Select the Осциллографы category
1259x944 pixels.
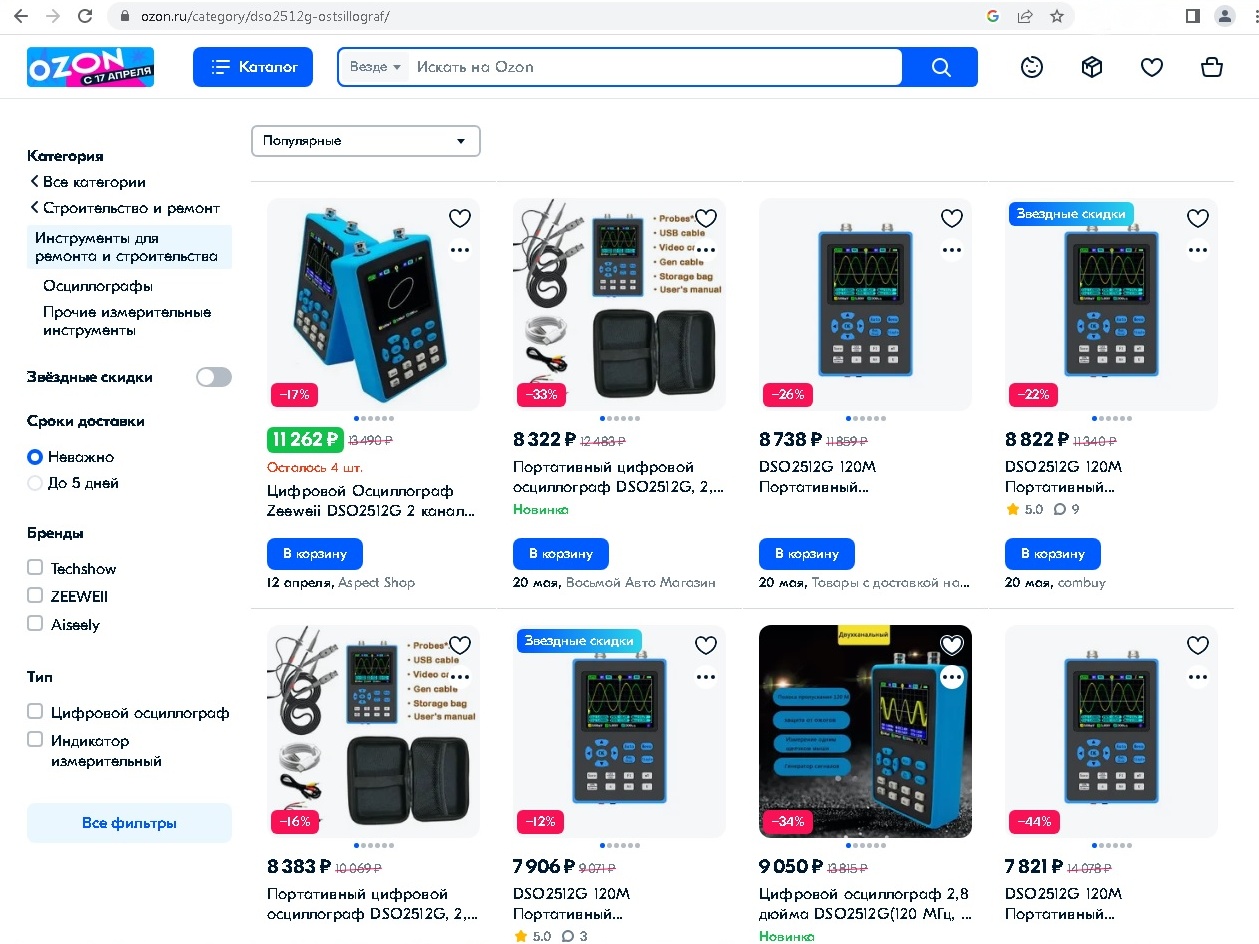(x=98, y=286)
